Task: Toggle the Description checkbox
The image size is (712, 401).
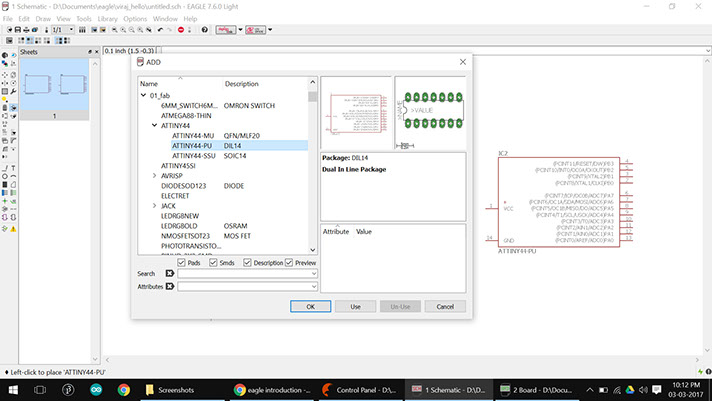Action: (247, 262)
